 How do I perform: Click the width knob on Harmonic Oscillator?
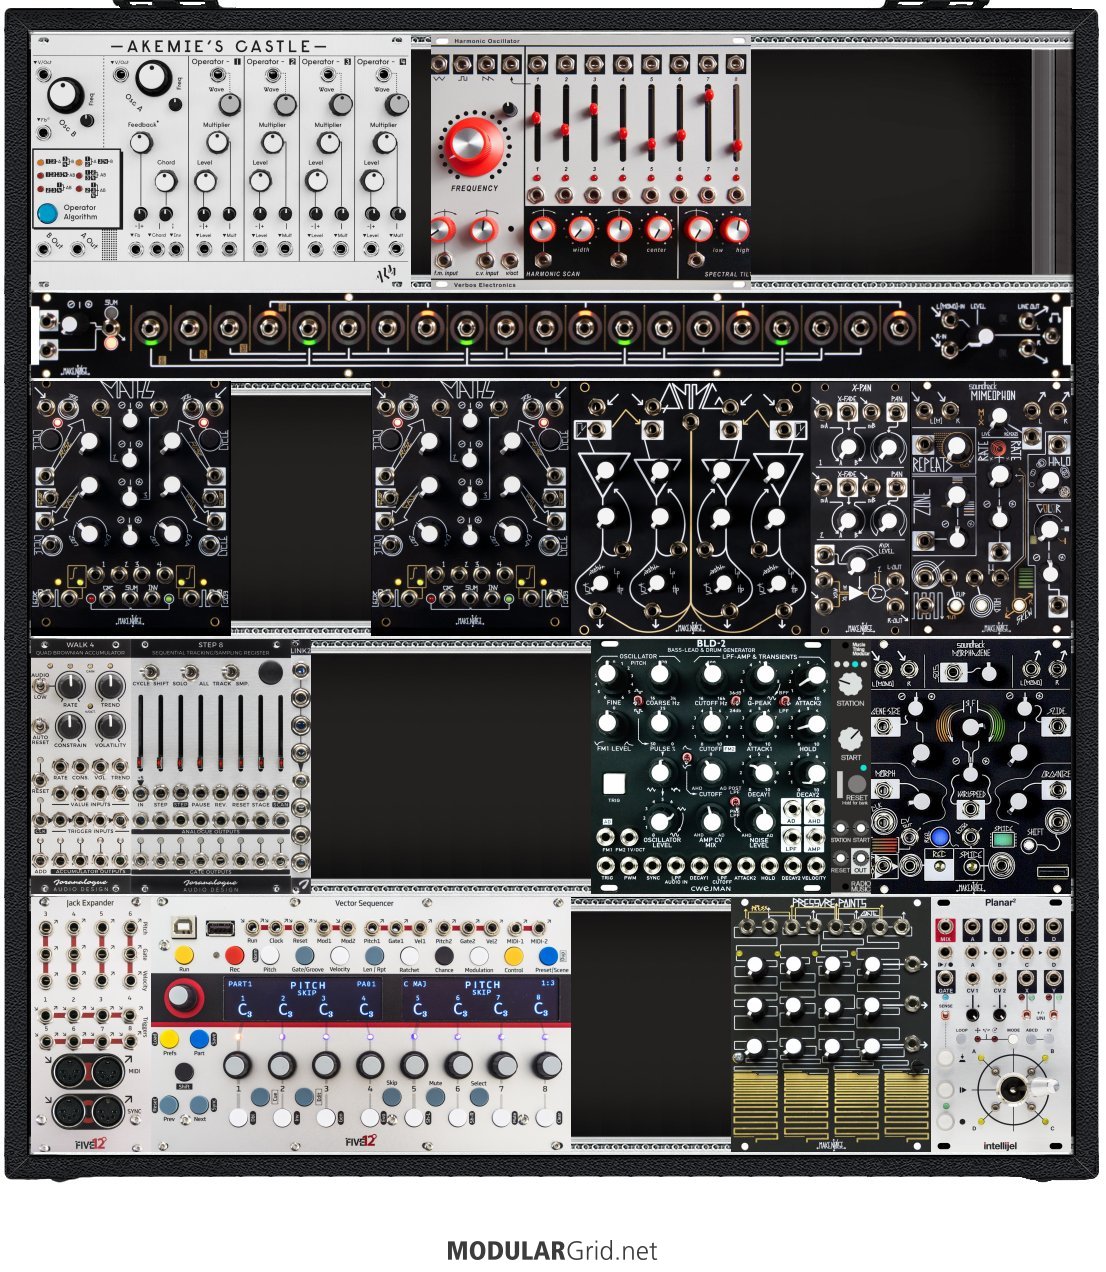581,230
